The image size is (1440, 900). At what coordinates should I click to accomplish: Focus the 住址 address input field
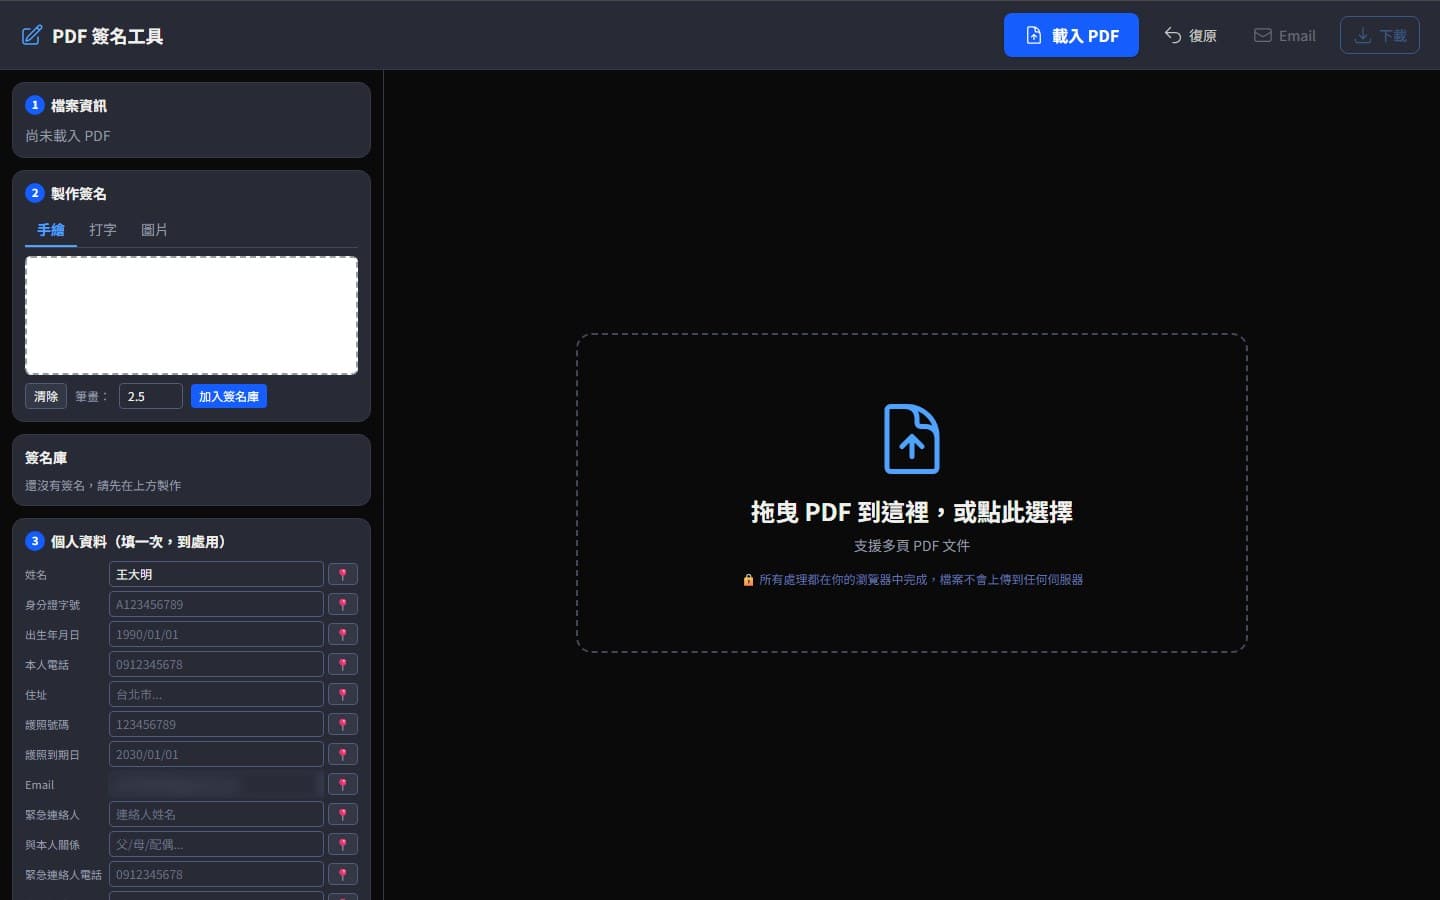click(216, 694)
